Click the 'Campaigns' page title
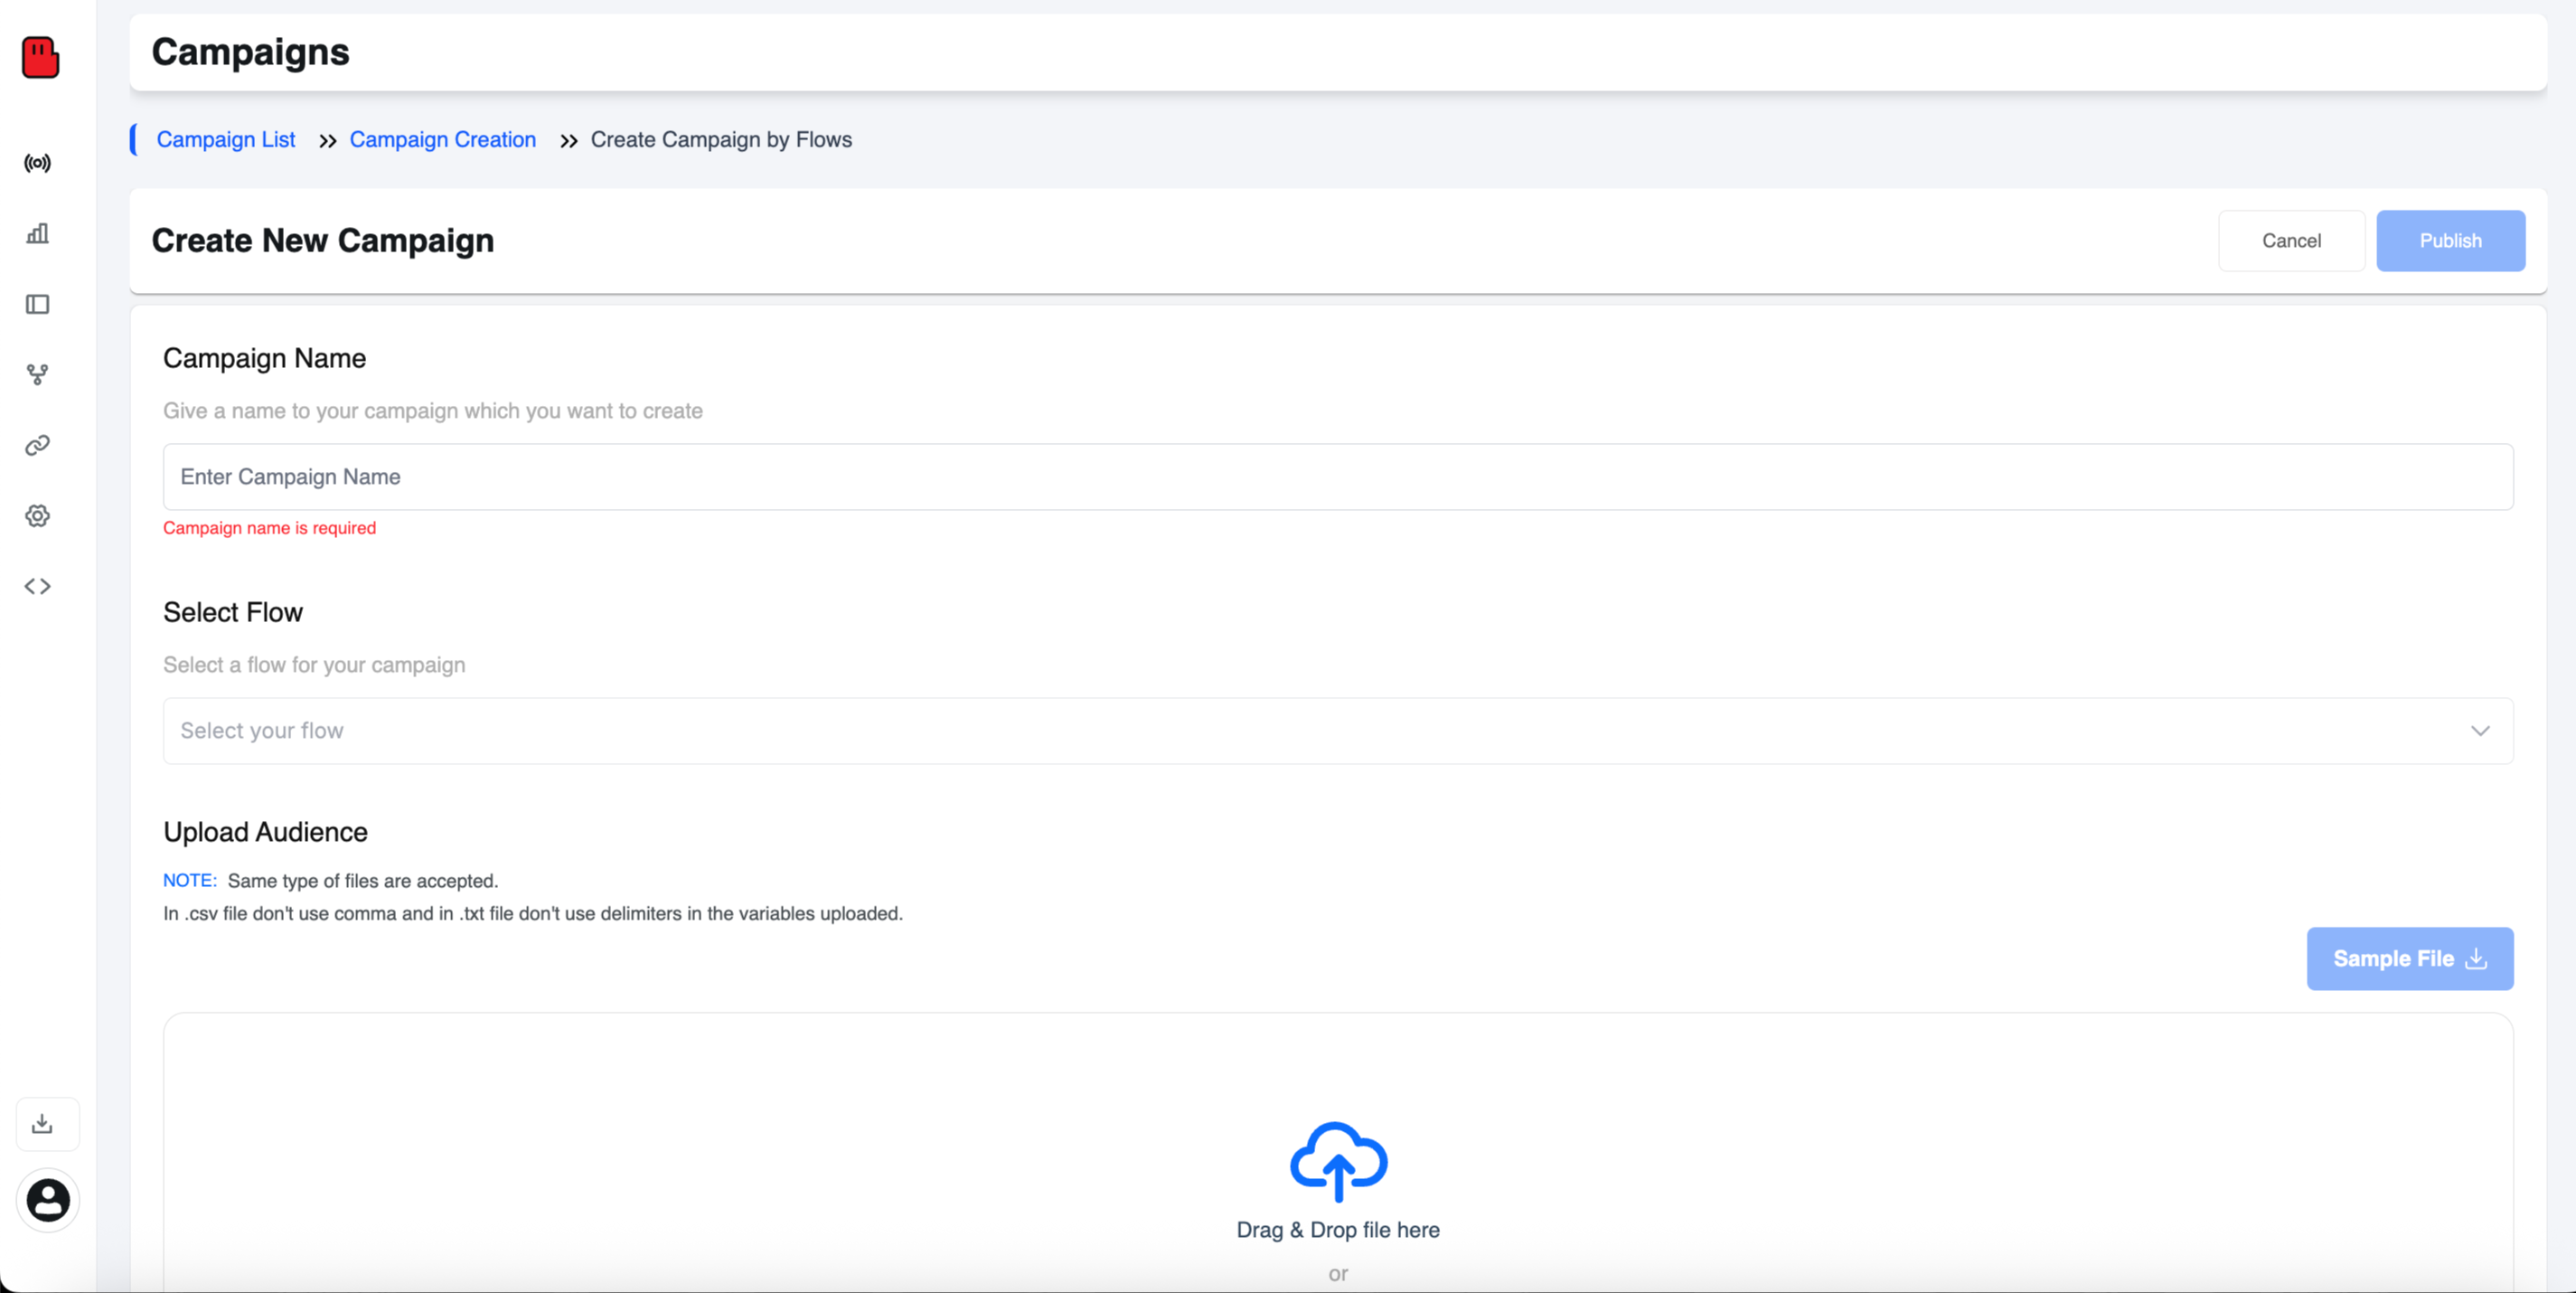The height and width of the screenshot is (1293, 2576). click(x=250, y=52)
